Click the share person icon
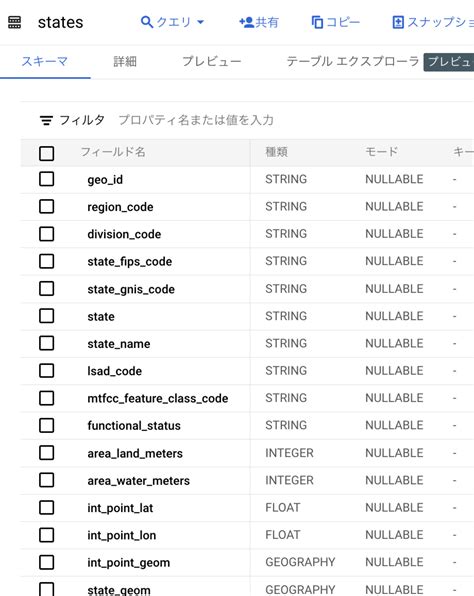Viewport: 474px width, 596px height. 246,22
